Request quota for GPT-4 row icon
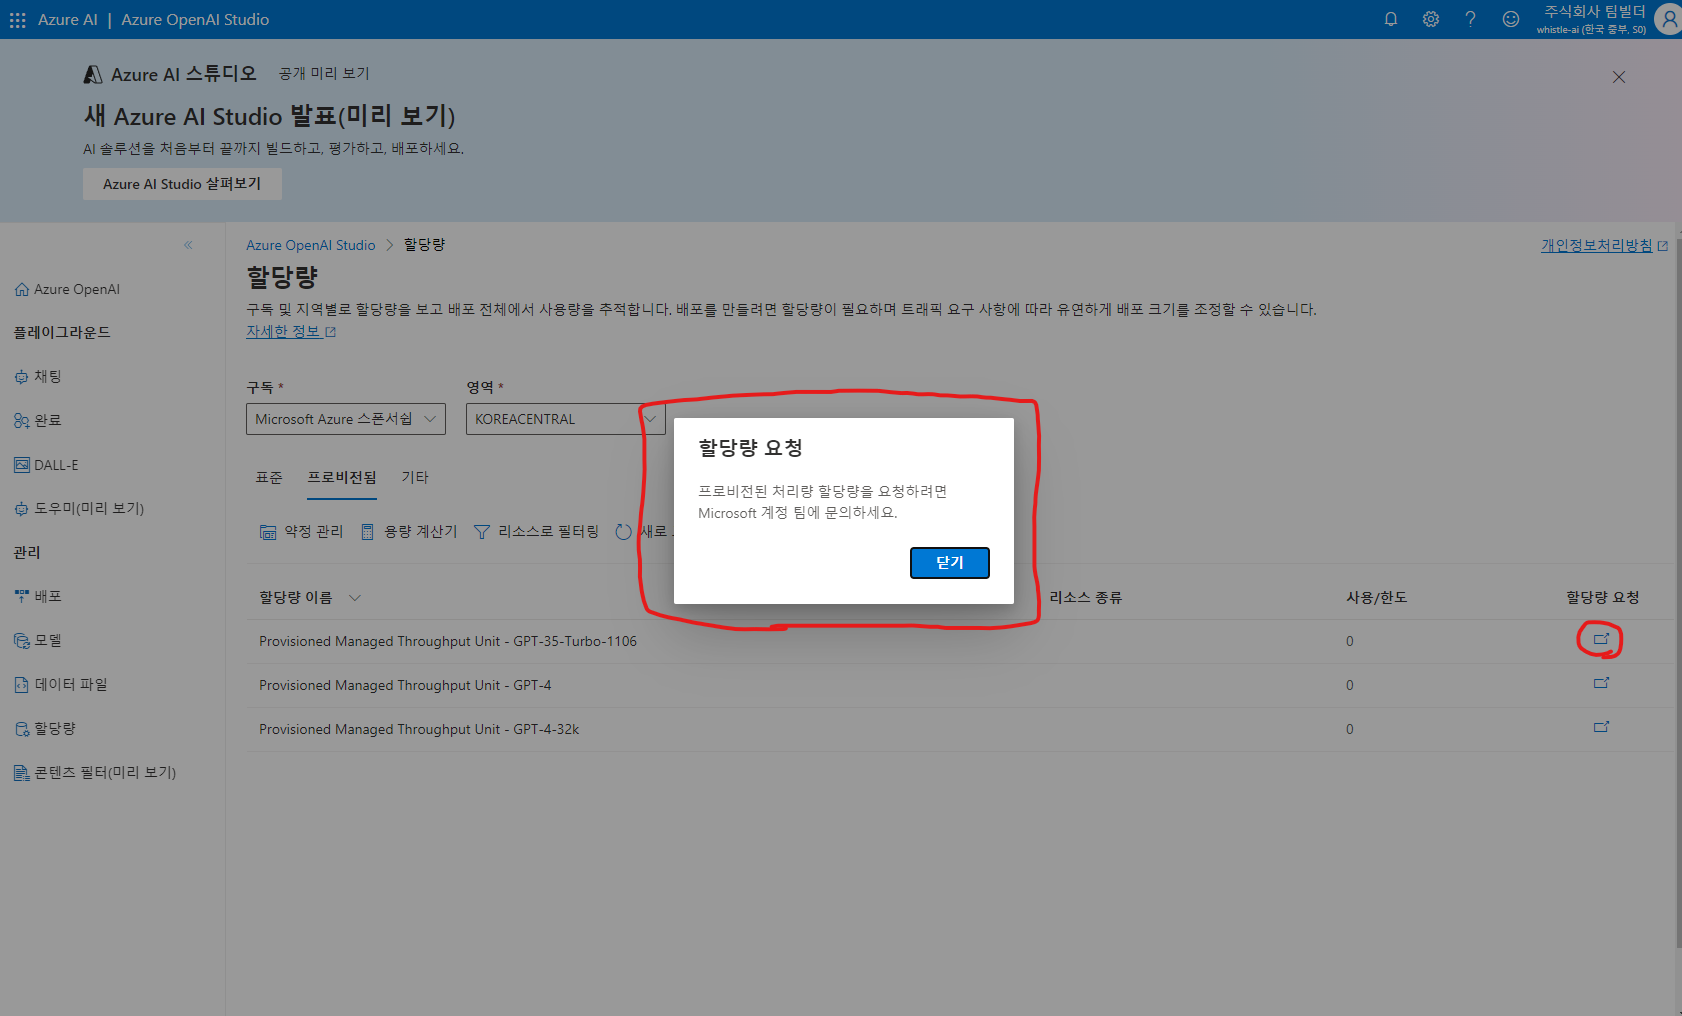1682x1016 pixels. pos(1601,683)
